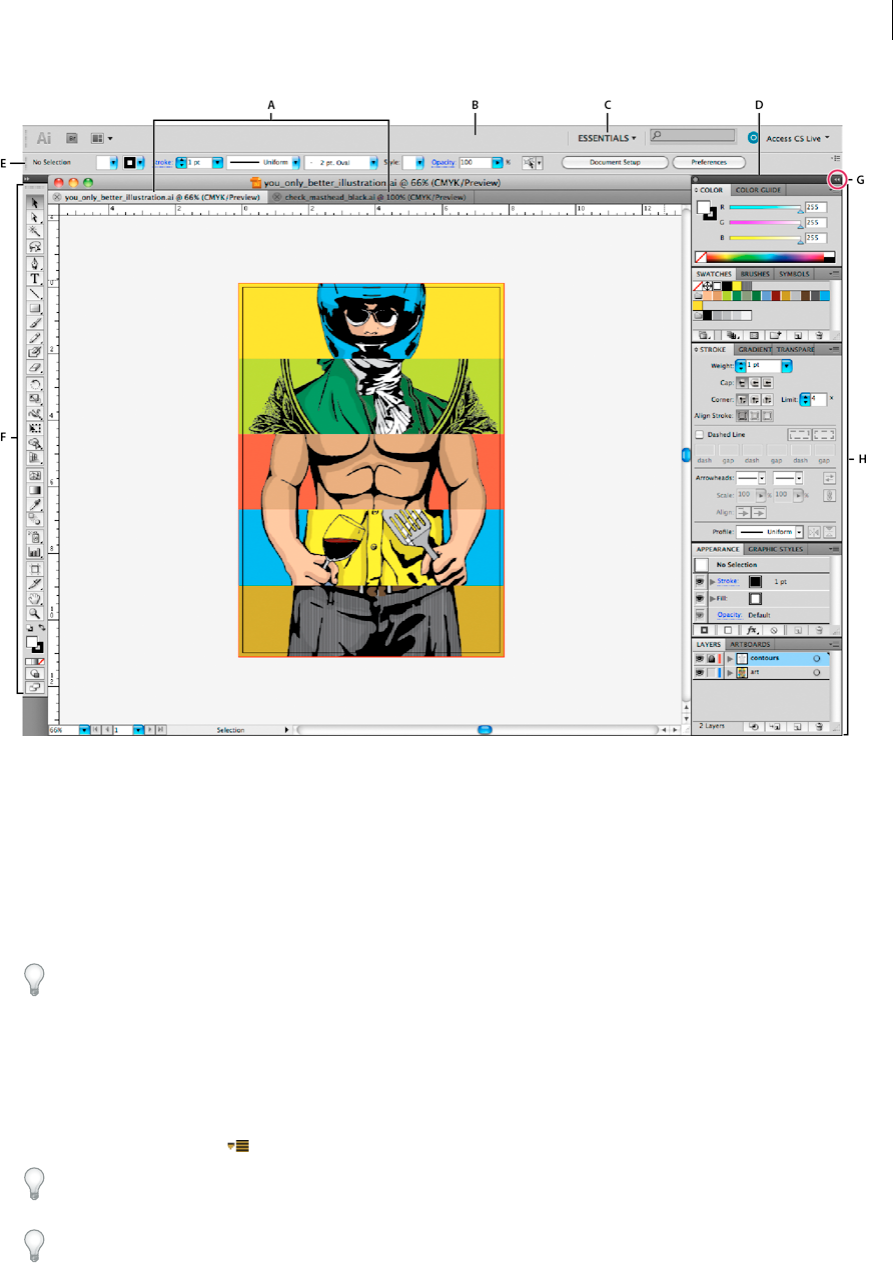Hide the art layer
Screen dimensions: 893x1263
pyautogui.click(x=699, y=673)
